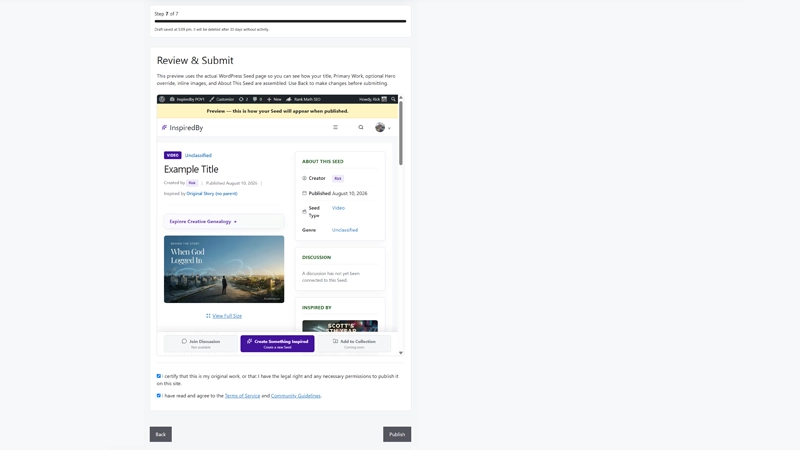Click the preview scrollbar up arrow
Image resolution: width=800 pixels, height=450 pixels.
pos(401,97)
